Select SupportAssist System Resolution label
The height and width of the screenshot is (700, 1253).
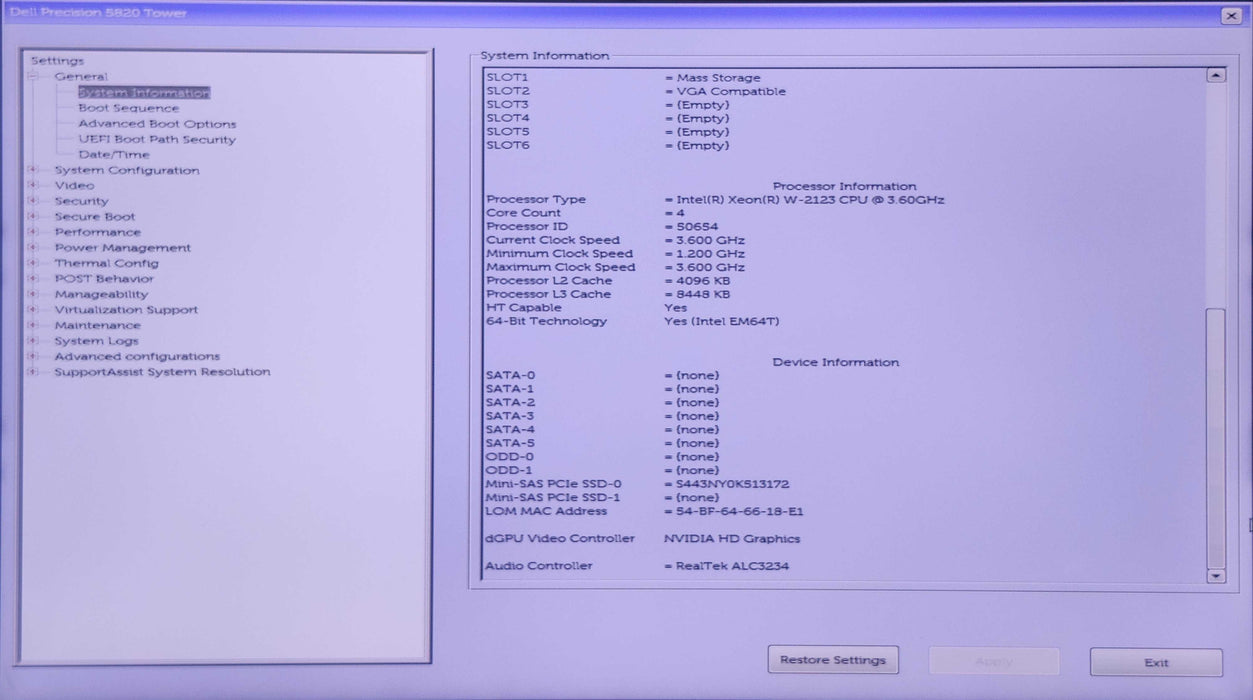[162, 372]
